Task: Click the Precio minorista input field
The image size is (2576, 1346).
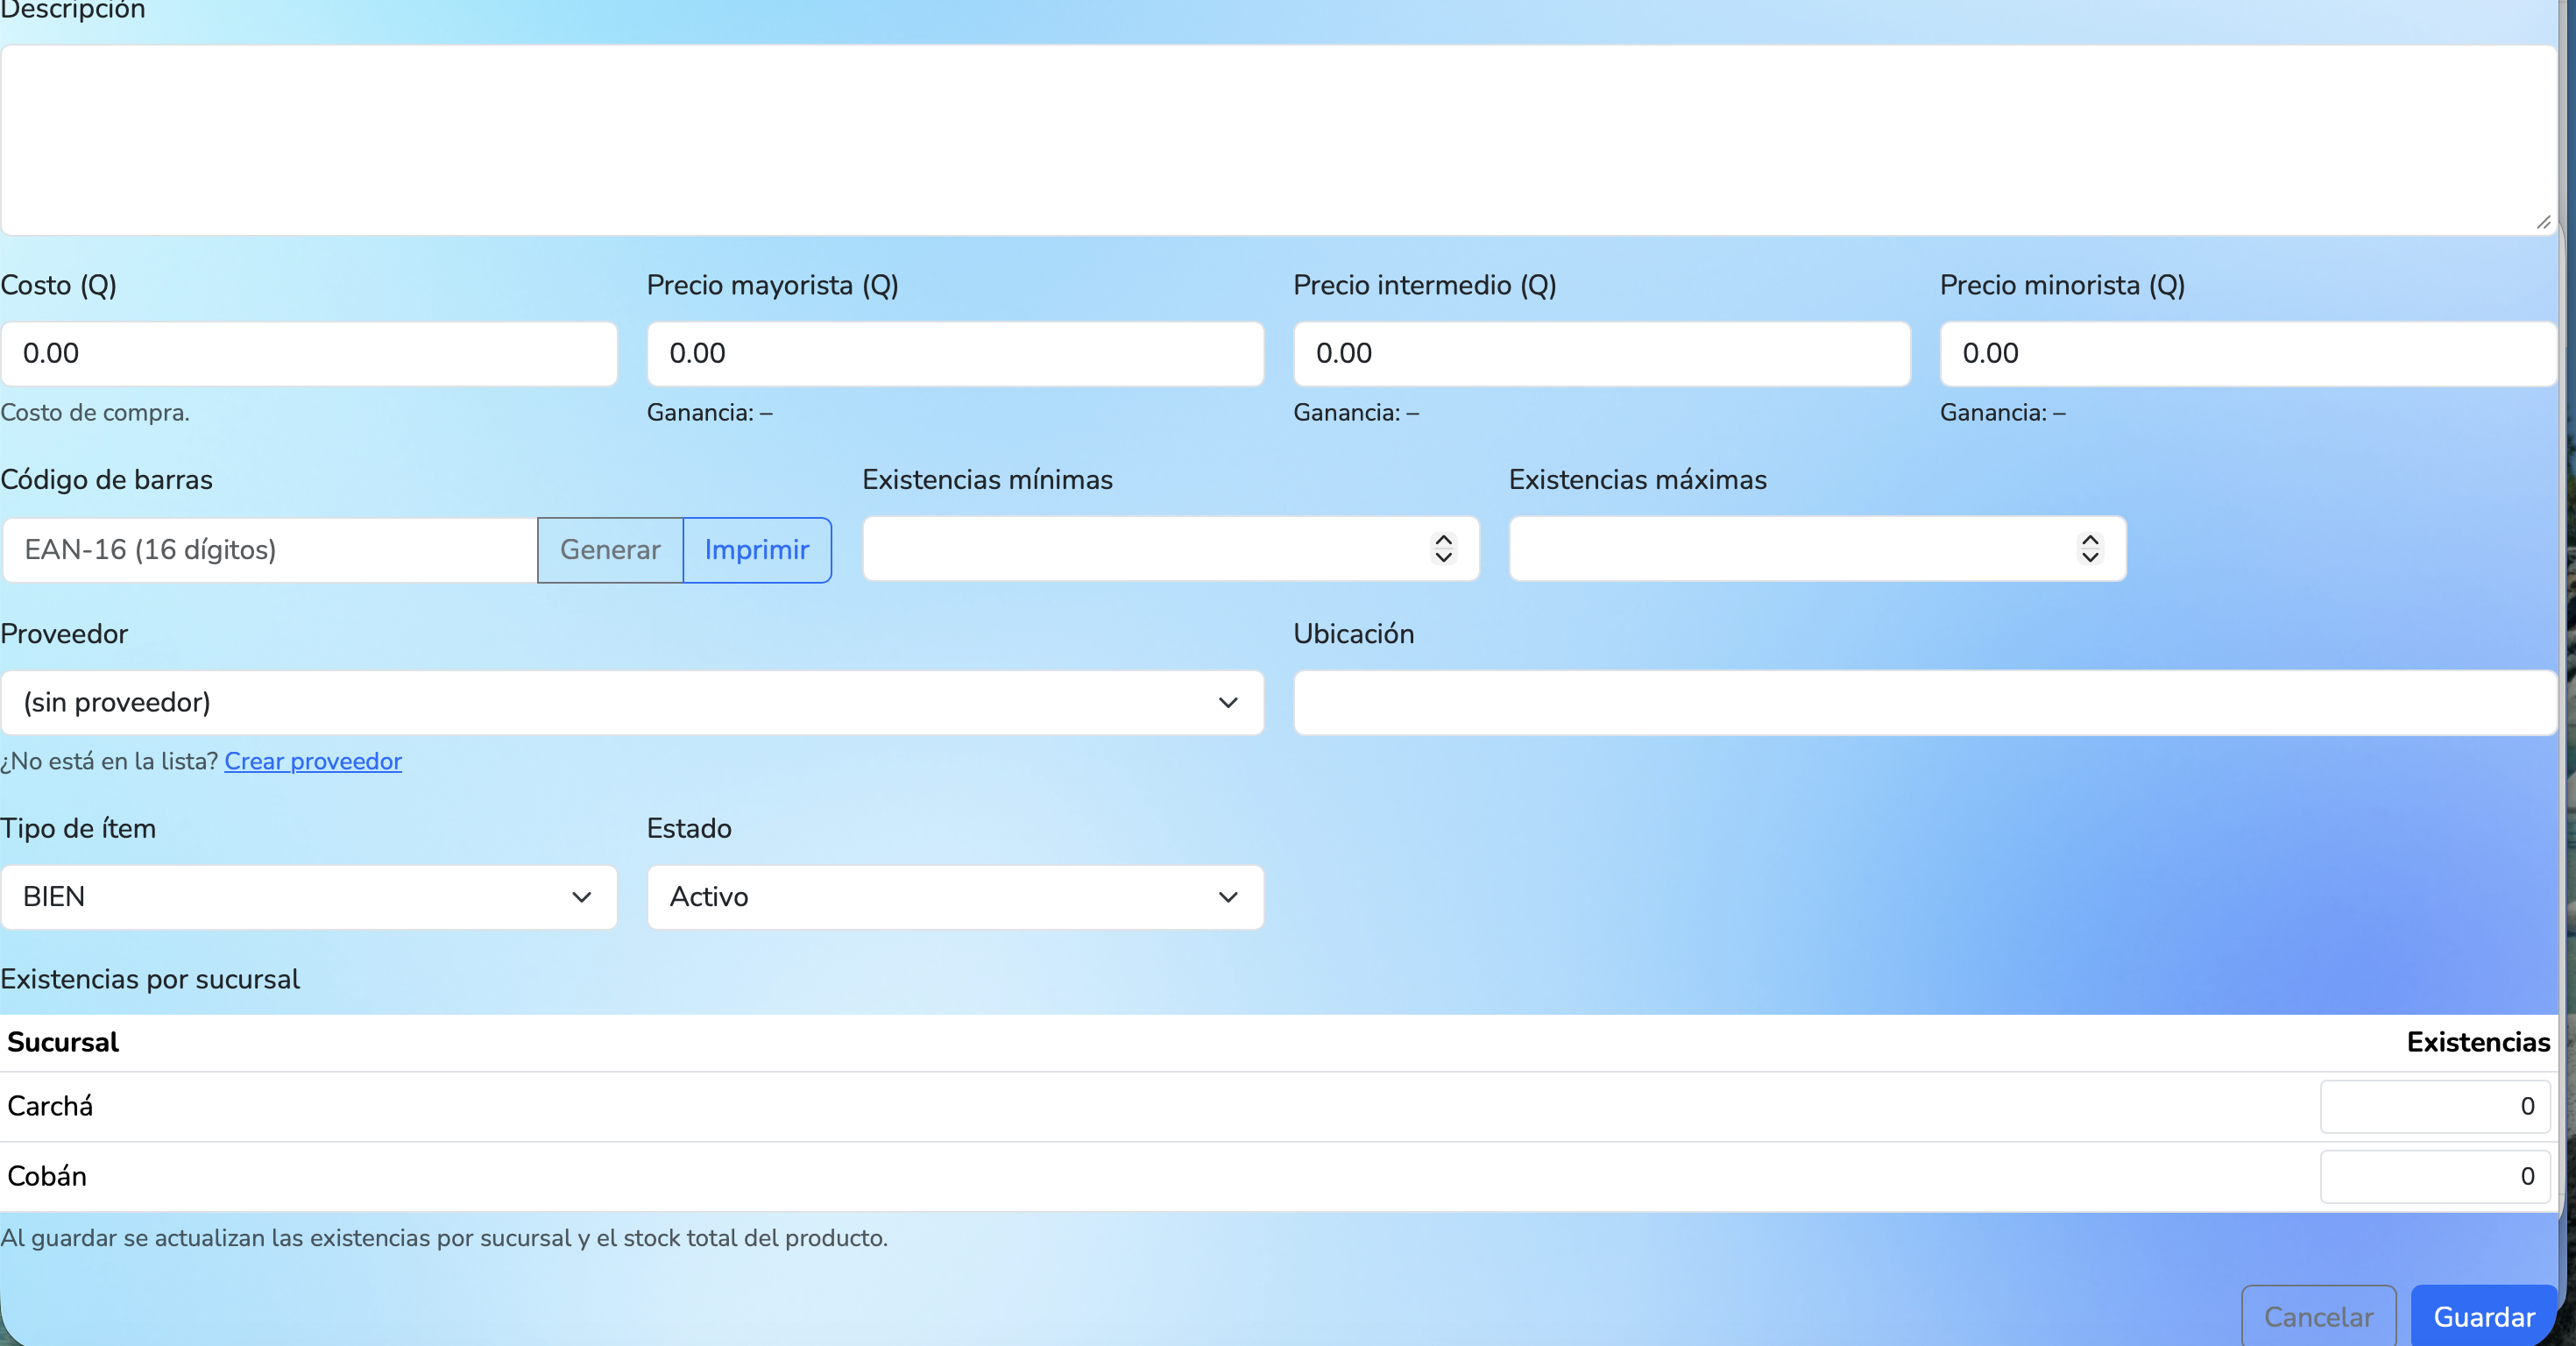Action: (x=2247, y=354)
